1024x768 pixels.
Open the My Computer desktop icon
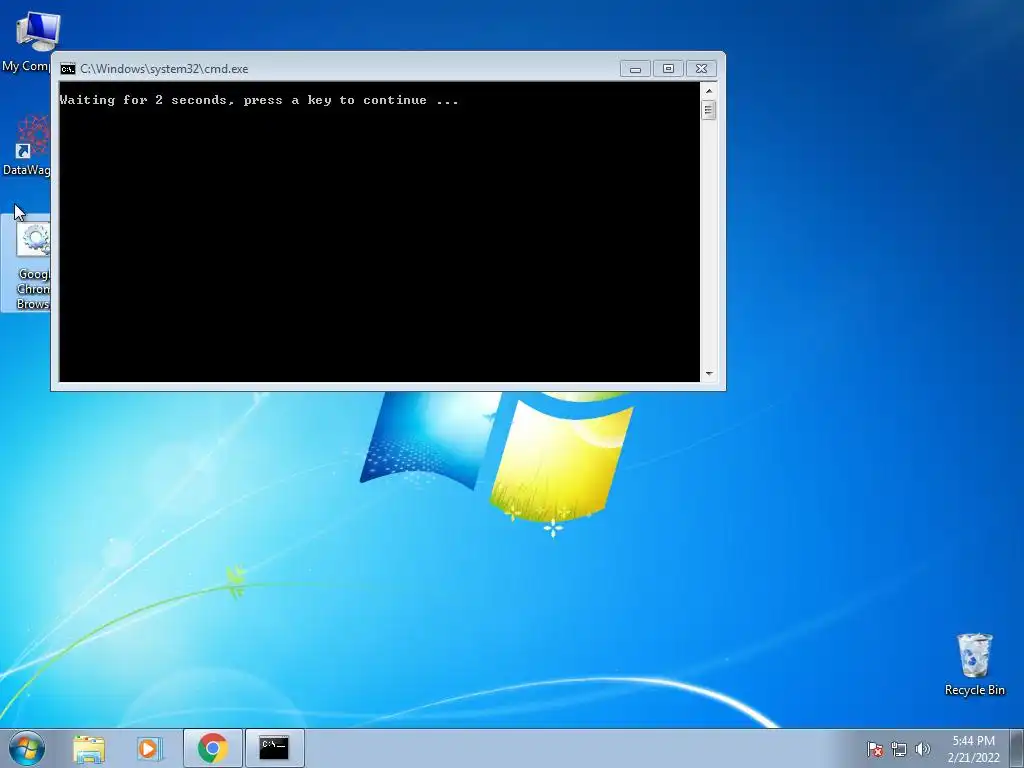(26, 40)
